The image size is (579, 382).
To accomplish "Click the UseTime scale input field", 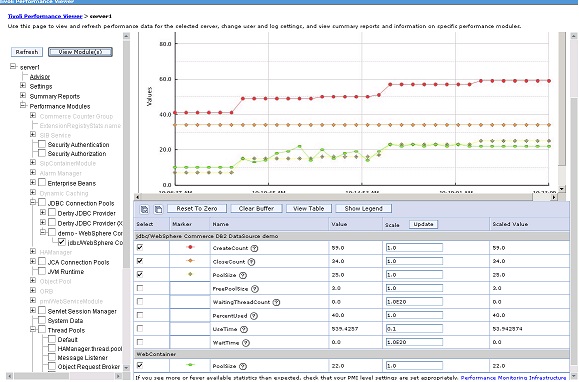I will 414,329.
